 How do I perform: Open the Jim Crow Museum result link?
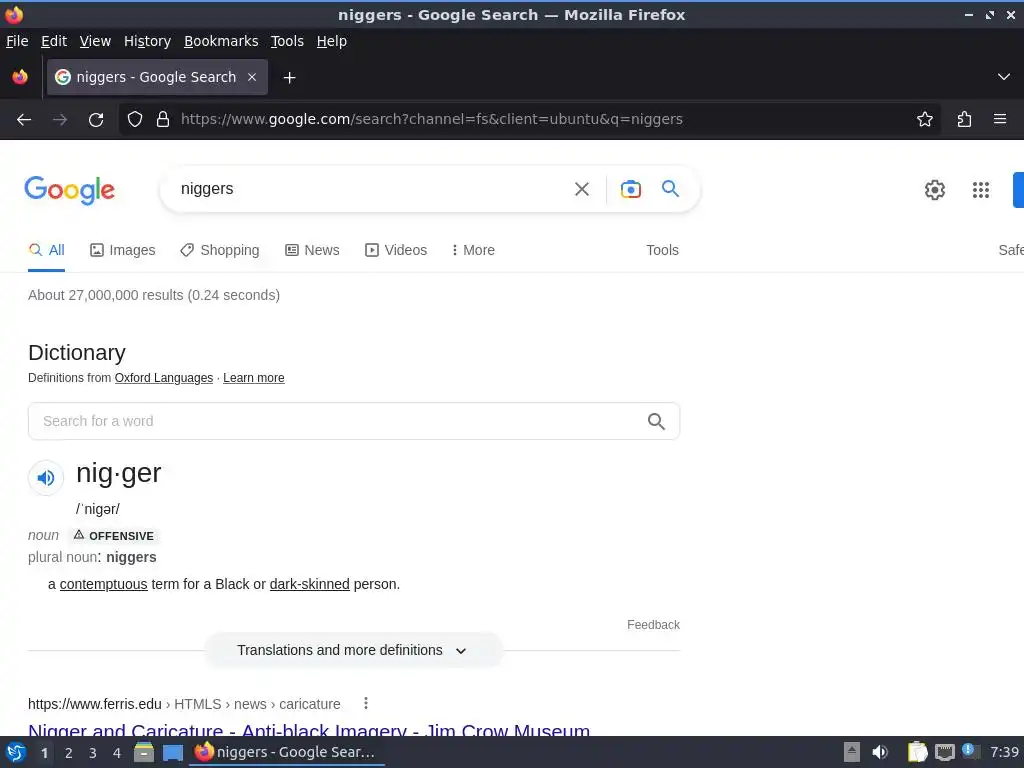point(309,730)
